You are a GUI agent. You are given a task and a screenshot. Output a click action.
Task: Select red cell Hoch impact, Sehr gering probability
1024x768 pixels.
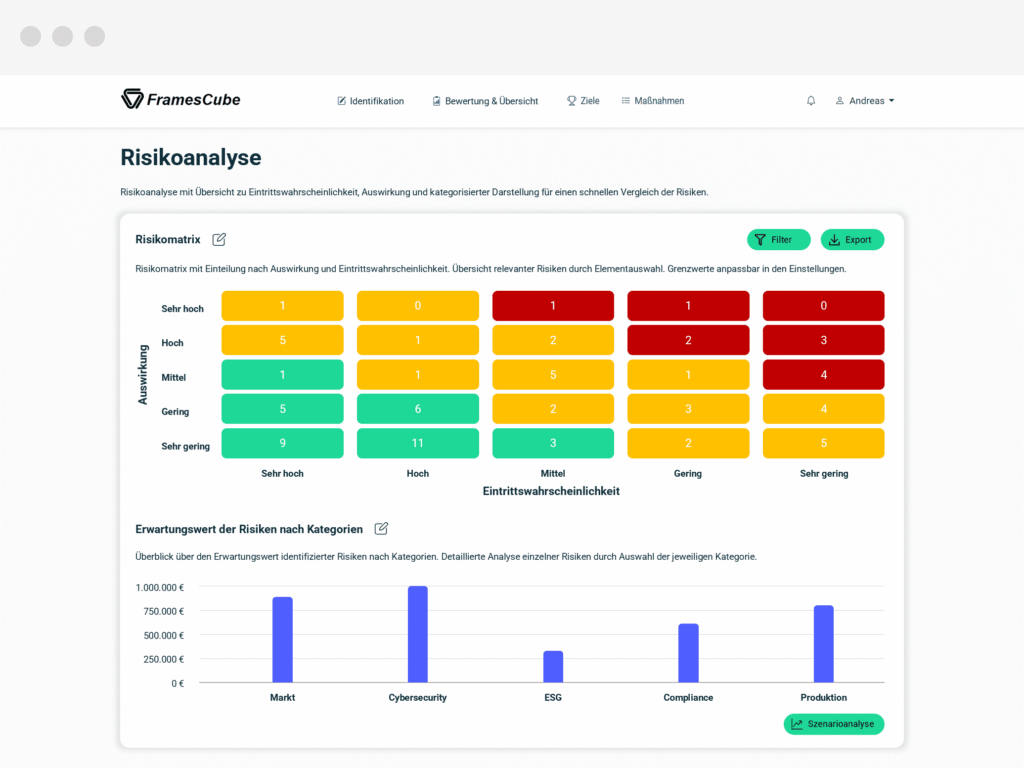pyautogui.click(x=824, y=340)
